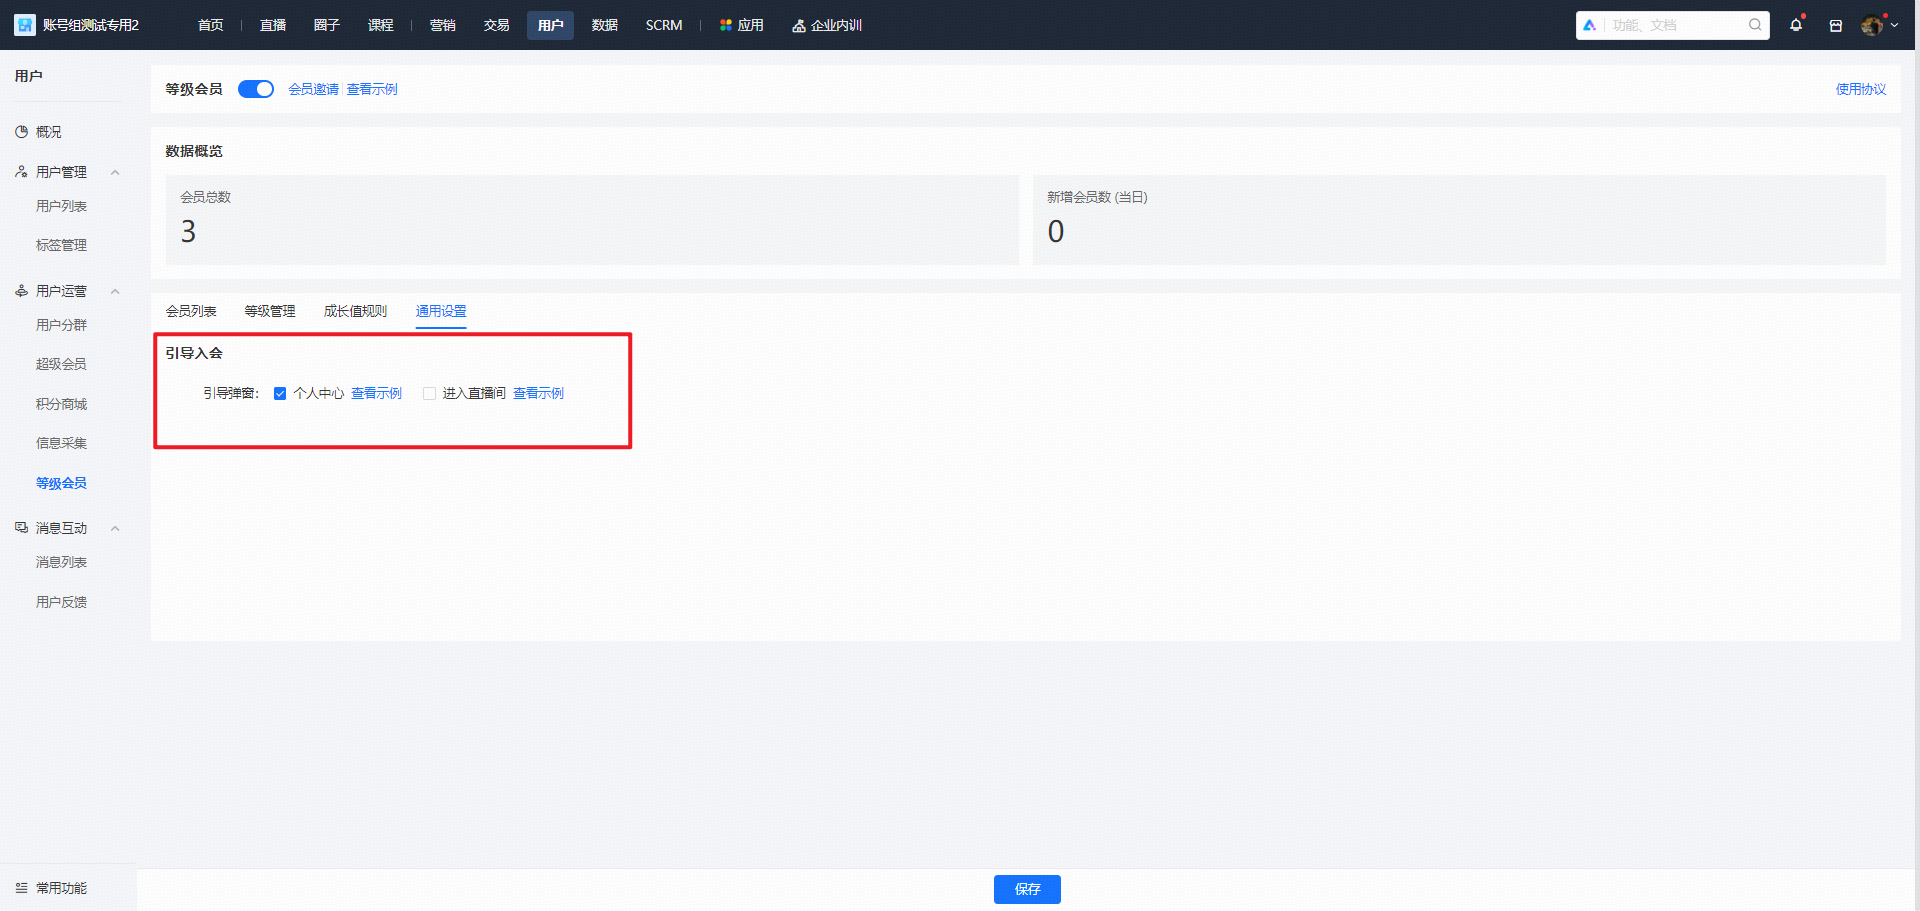Open 积分商城 in sidebar
This screenshot has width=1920, height=911.
[61, 404]
